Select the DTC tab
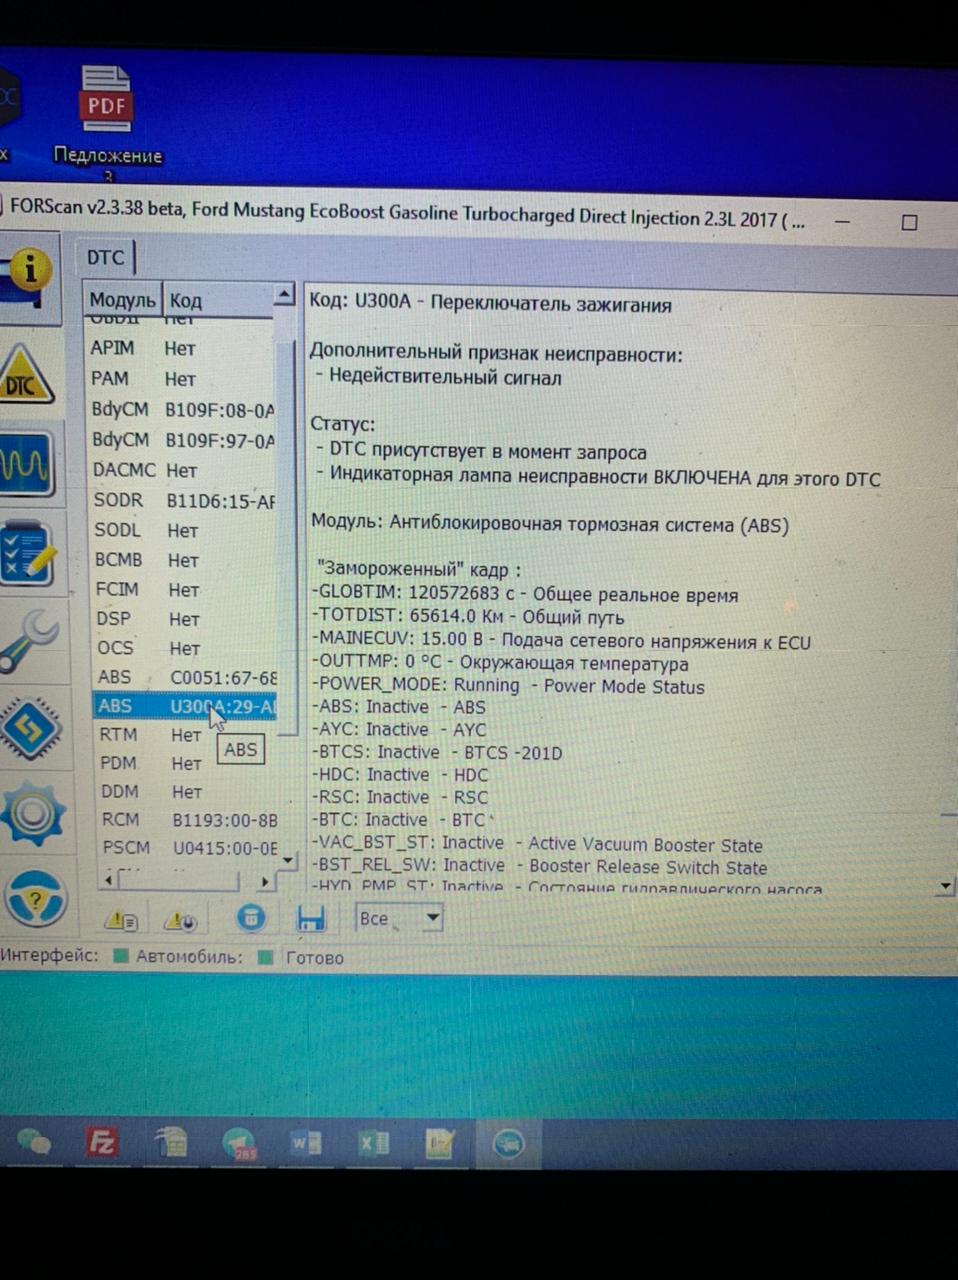 (106, 258)
